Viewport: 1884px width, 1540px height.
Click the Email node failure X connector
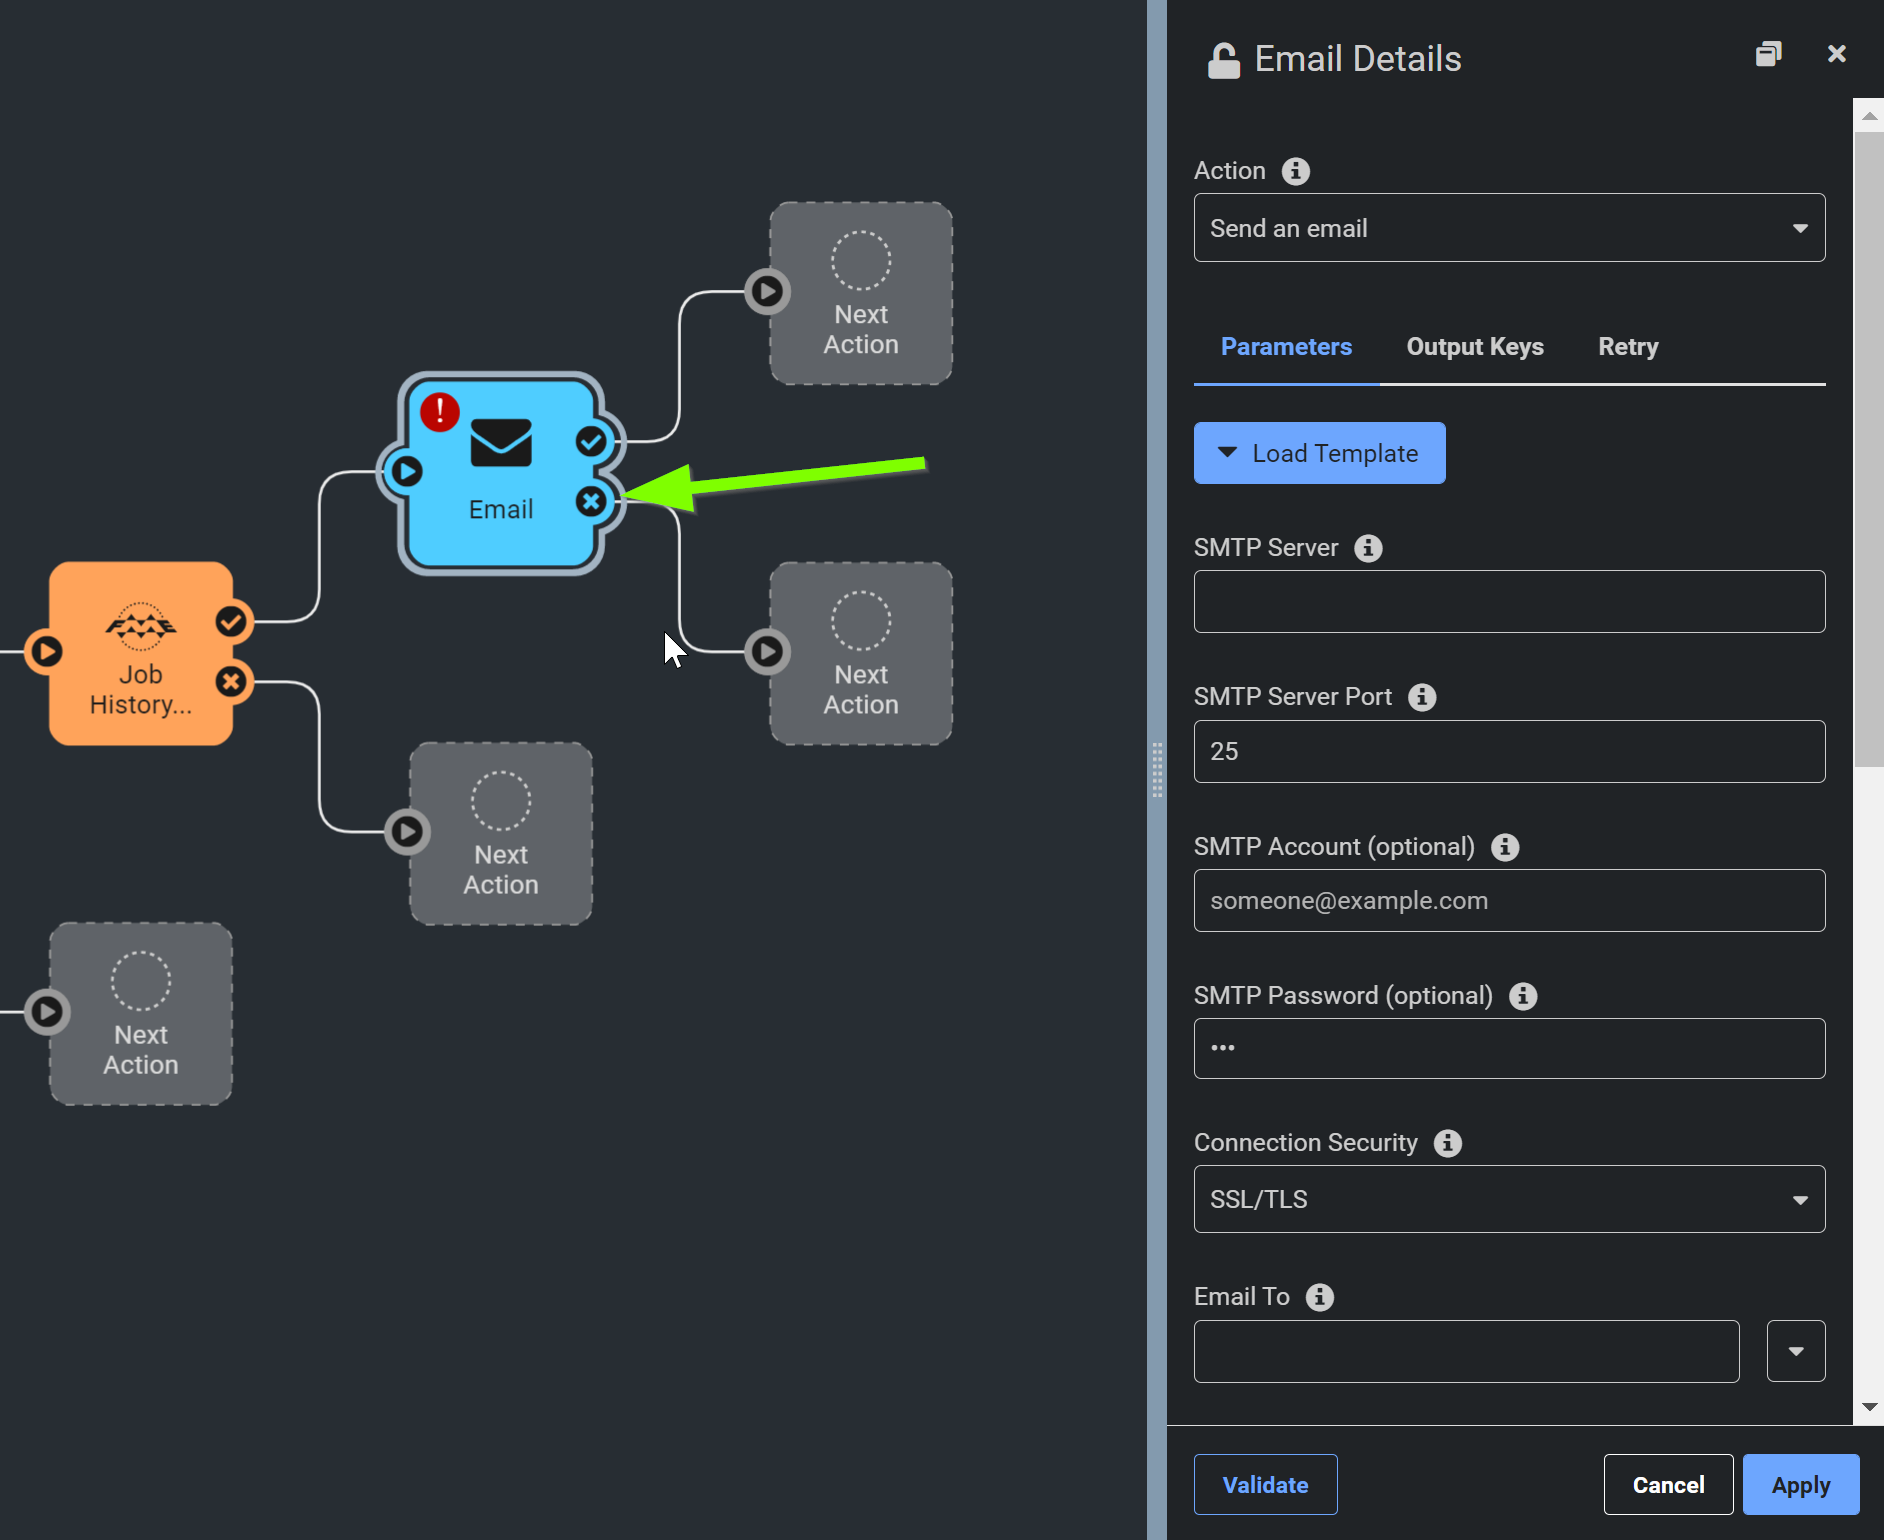click(x=592, y=501)
